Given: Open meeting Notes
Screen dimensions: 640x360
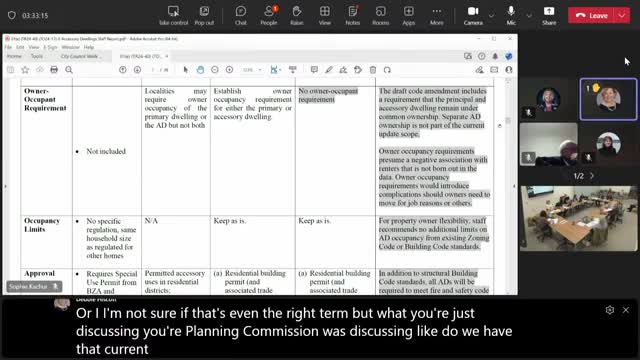Looking at the screenshot, I should tap(353, 16).
